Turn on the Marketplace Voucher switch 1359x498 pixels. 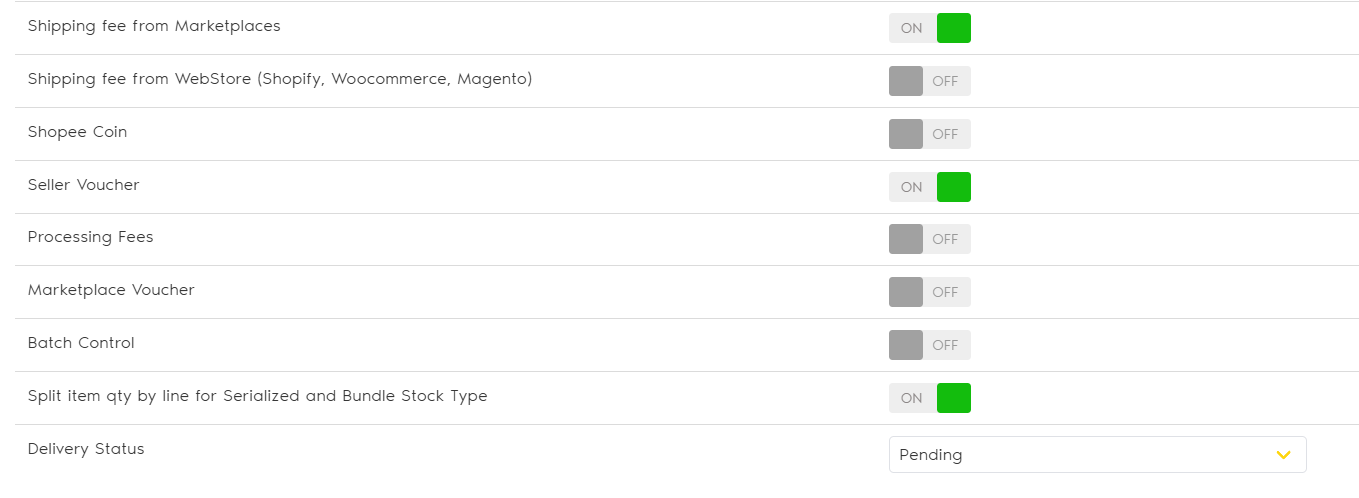929,292
